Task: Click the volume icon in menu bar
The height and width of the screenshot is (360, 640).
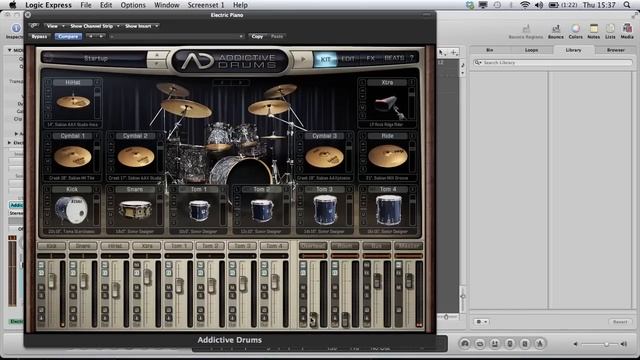Action: pyautogui.click(x=539, y=5)
